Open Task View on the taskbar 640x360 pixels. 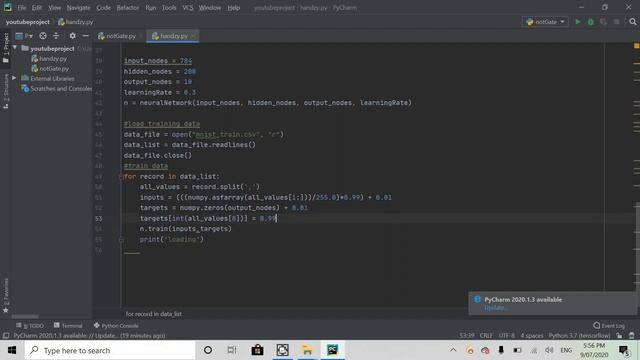click(232, 350)
